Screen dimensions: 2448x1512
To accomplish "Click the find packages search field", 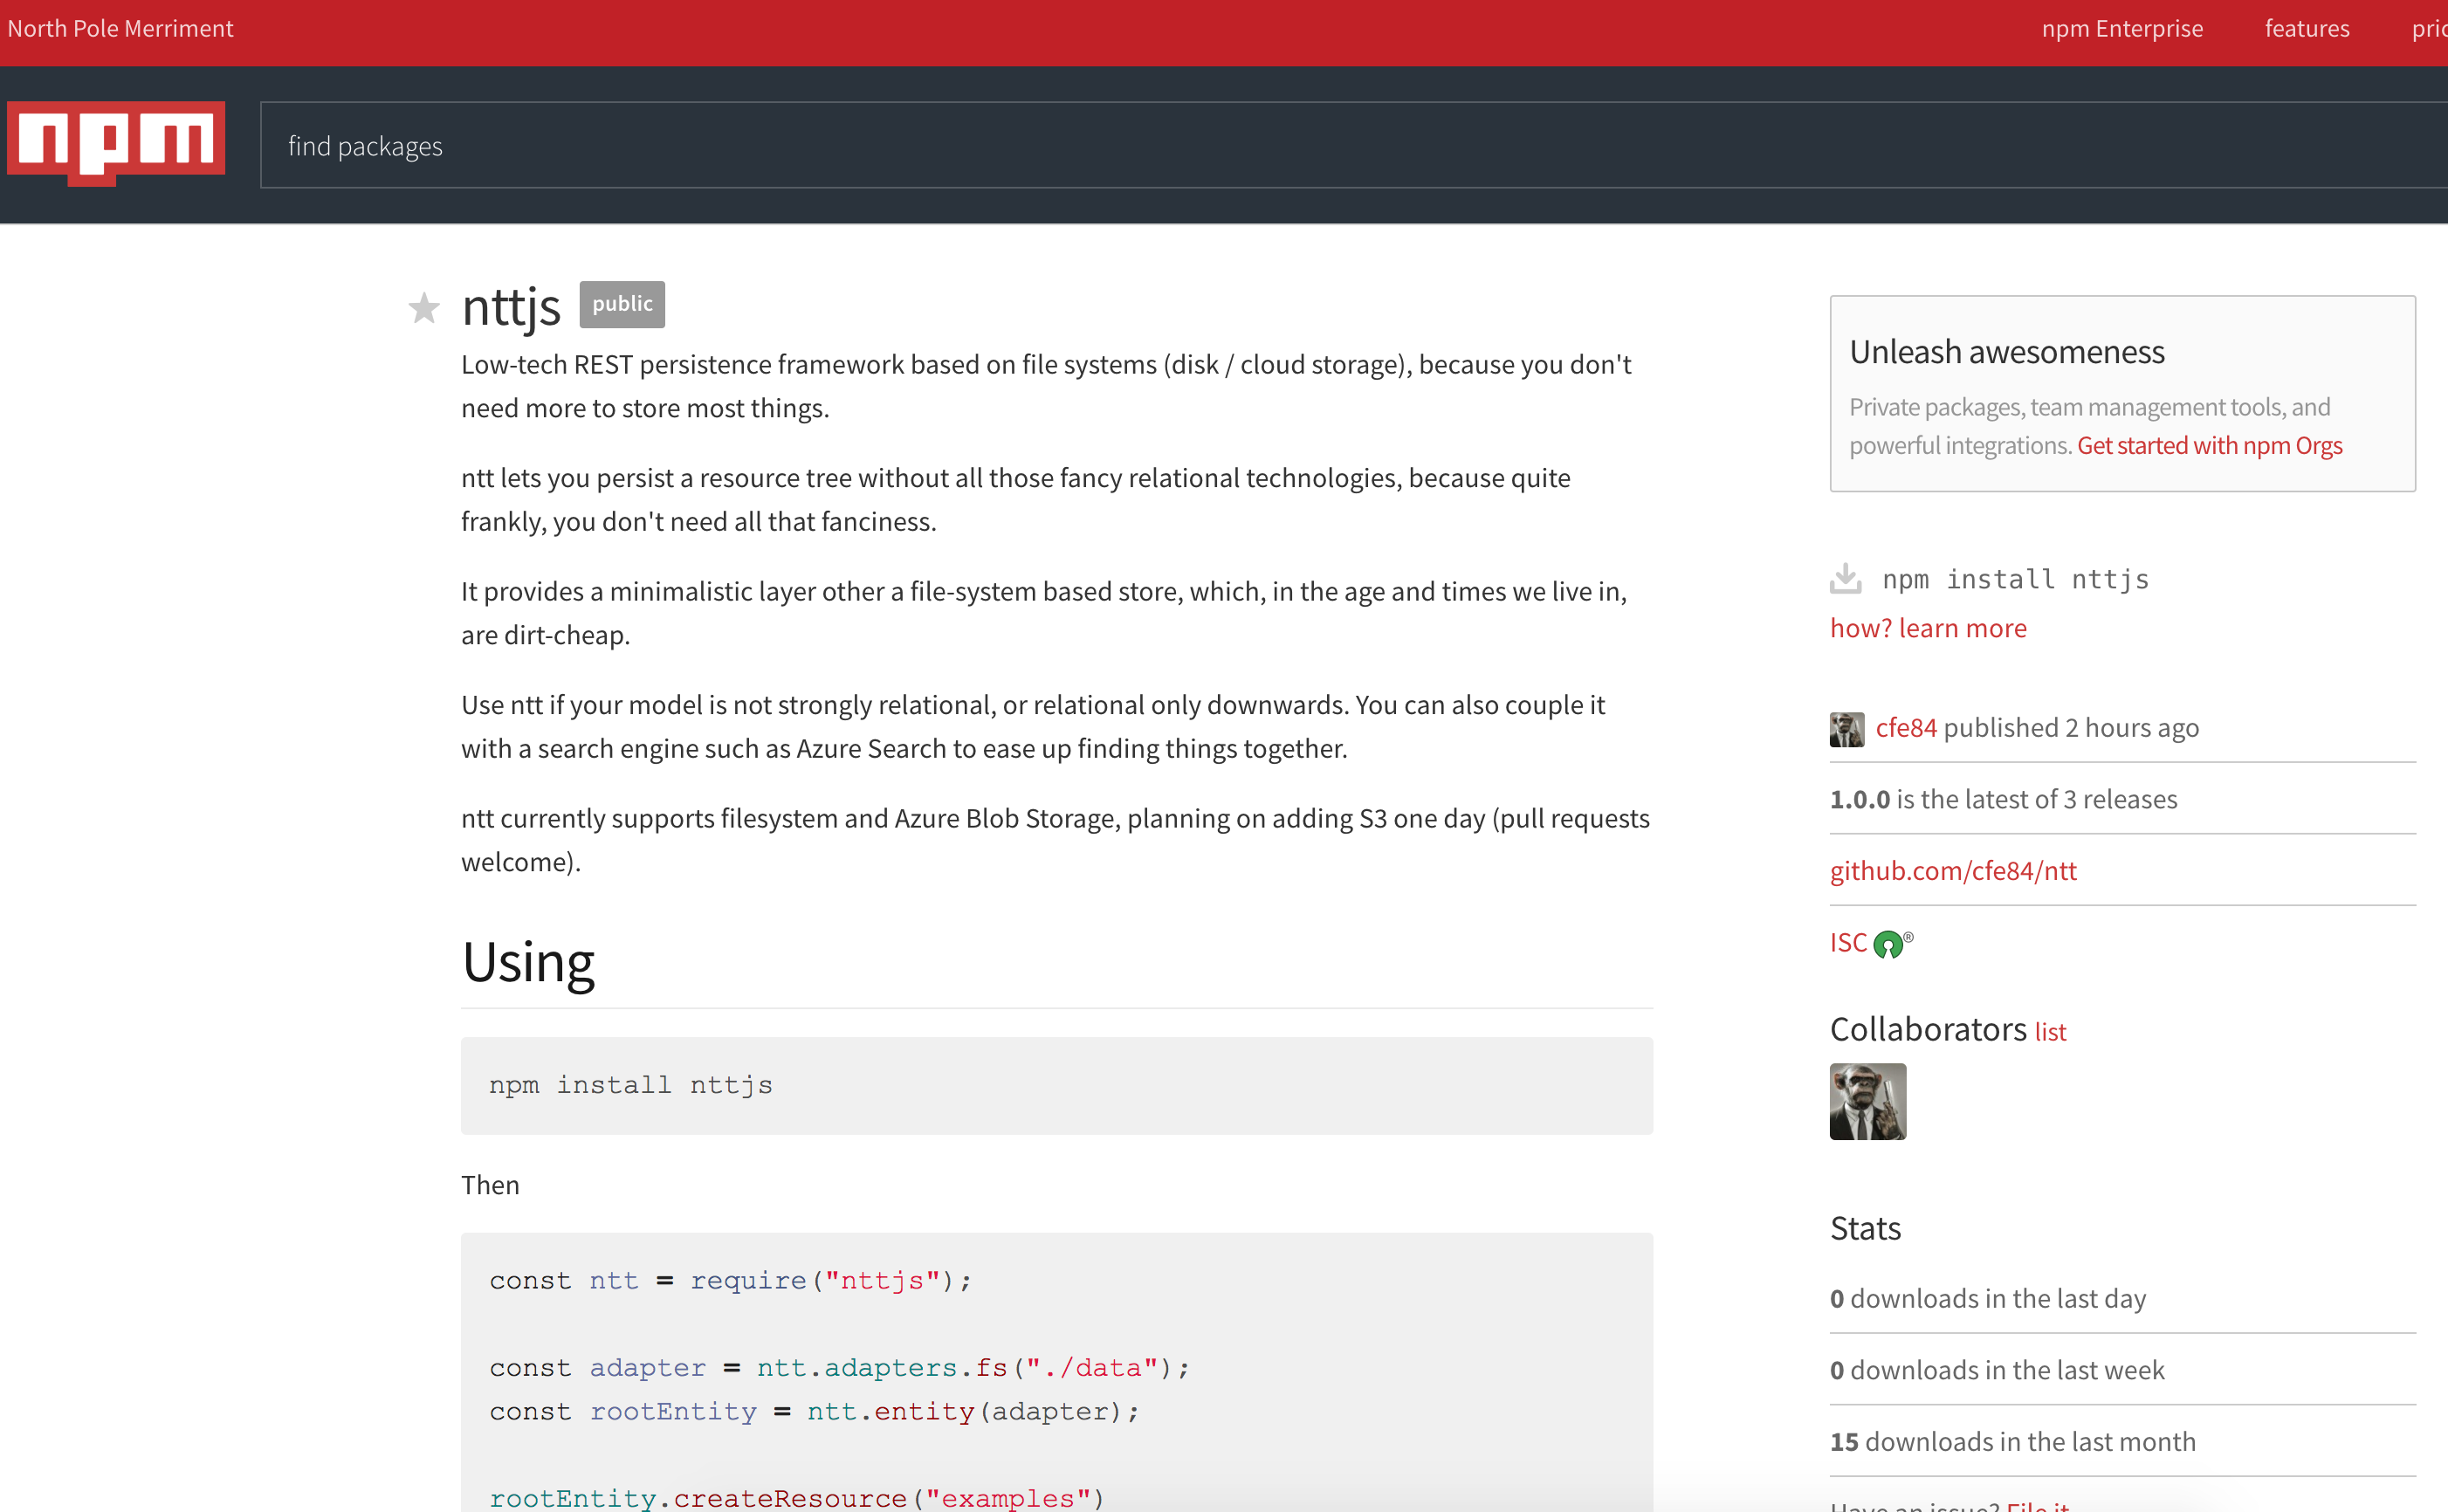I will tap(1354, 145).
